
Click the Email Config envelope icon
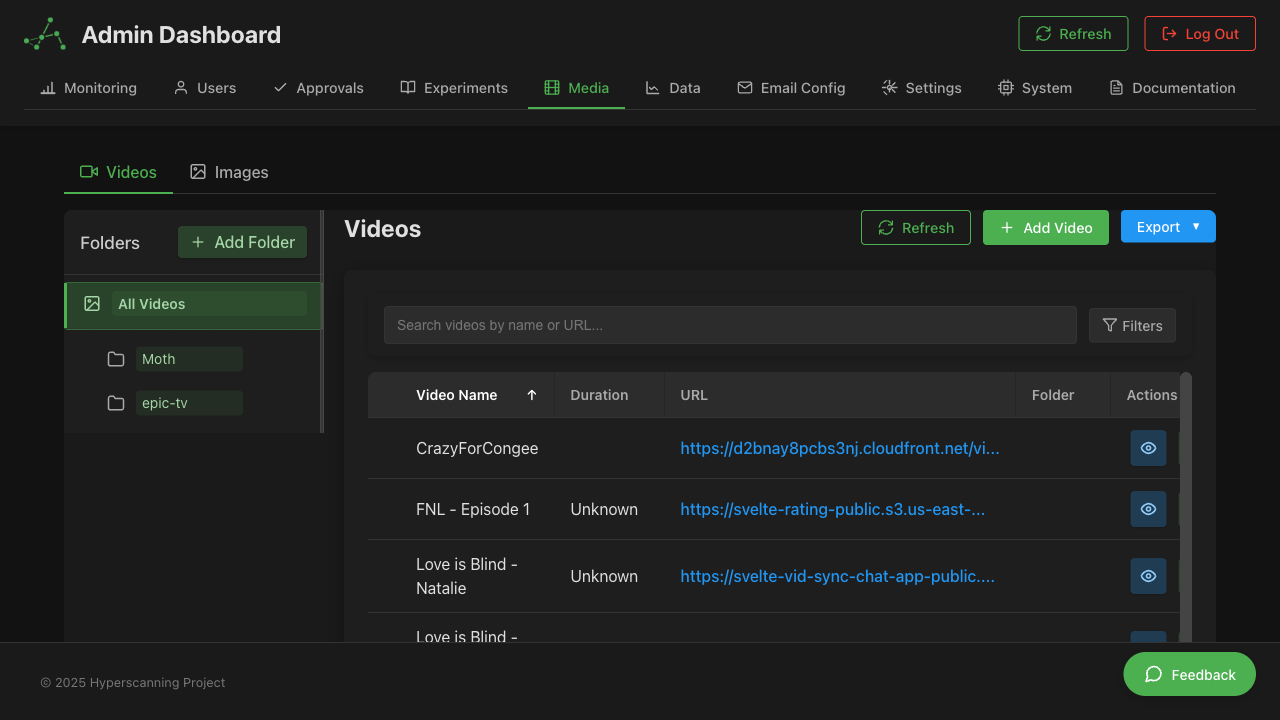(745, 88)
